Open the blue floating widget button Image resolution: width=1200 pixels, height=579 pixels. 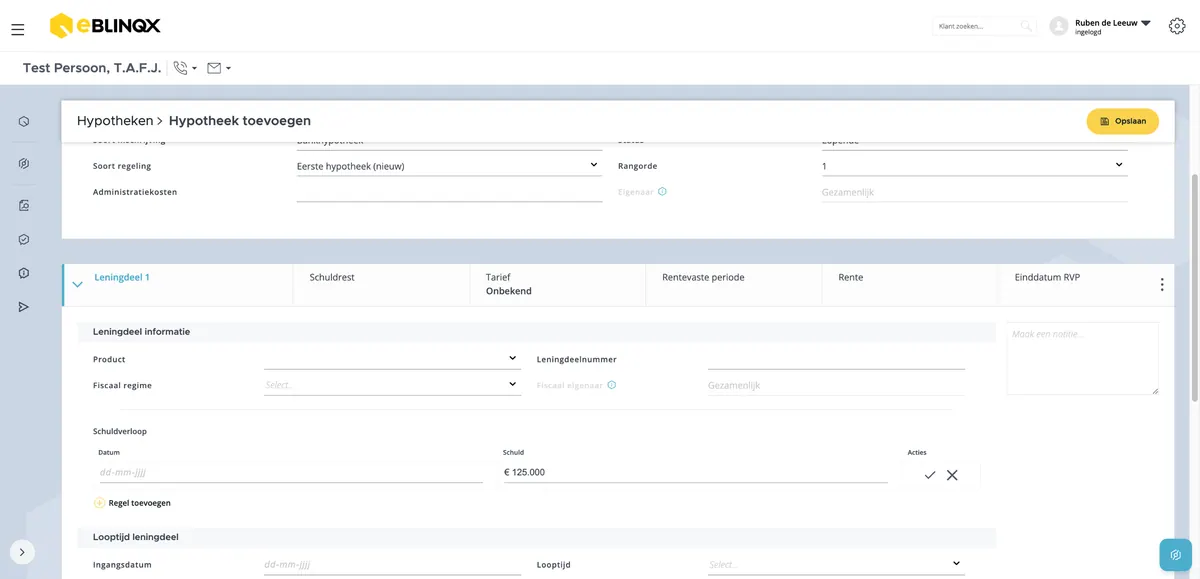coord(1176,555)
